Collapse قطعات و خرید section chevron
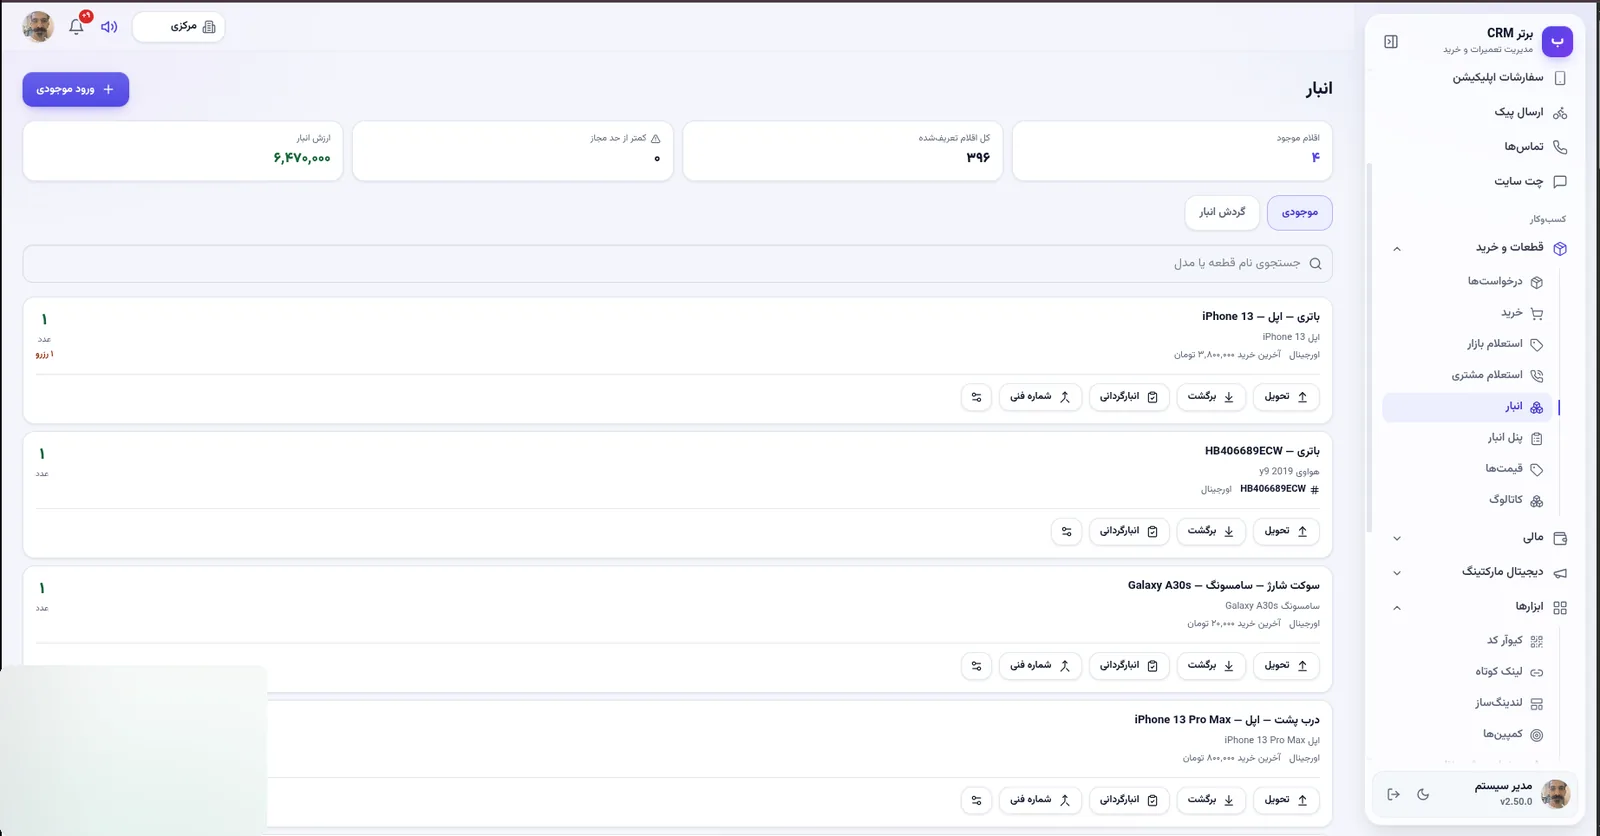1600x836 pixels. (x=1397, y=248)
